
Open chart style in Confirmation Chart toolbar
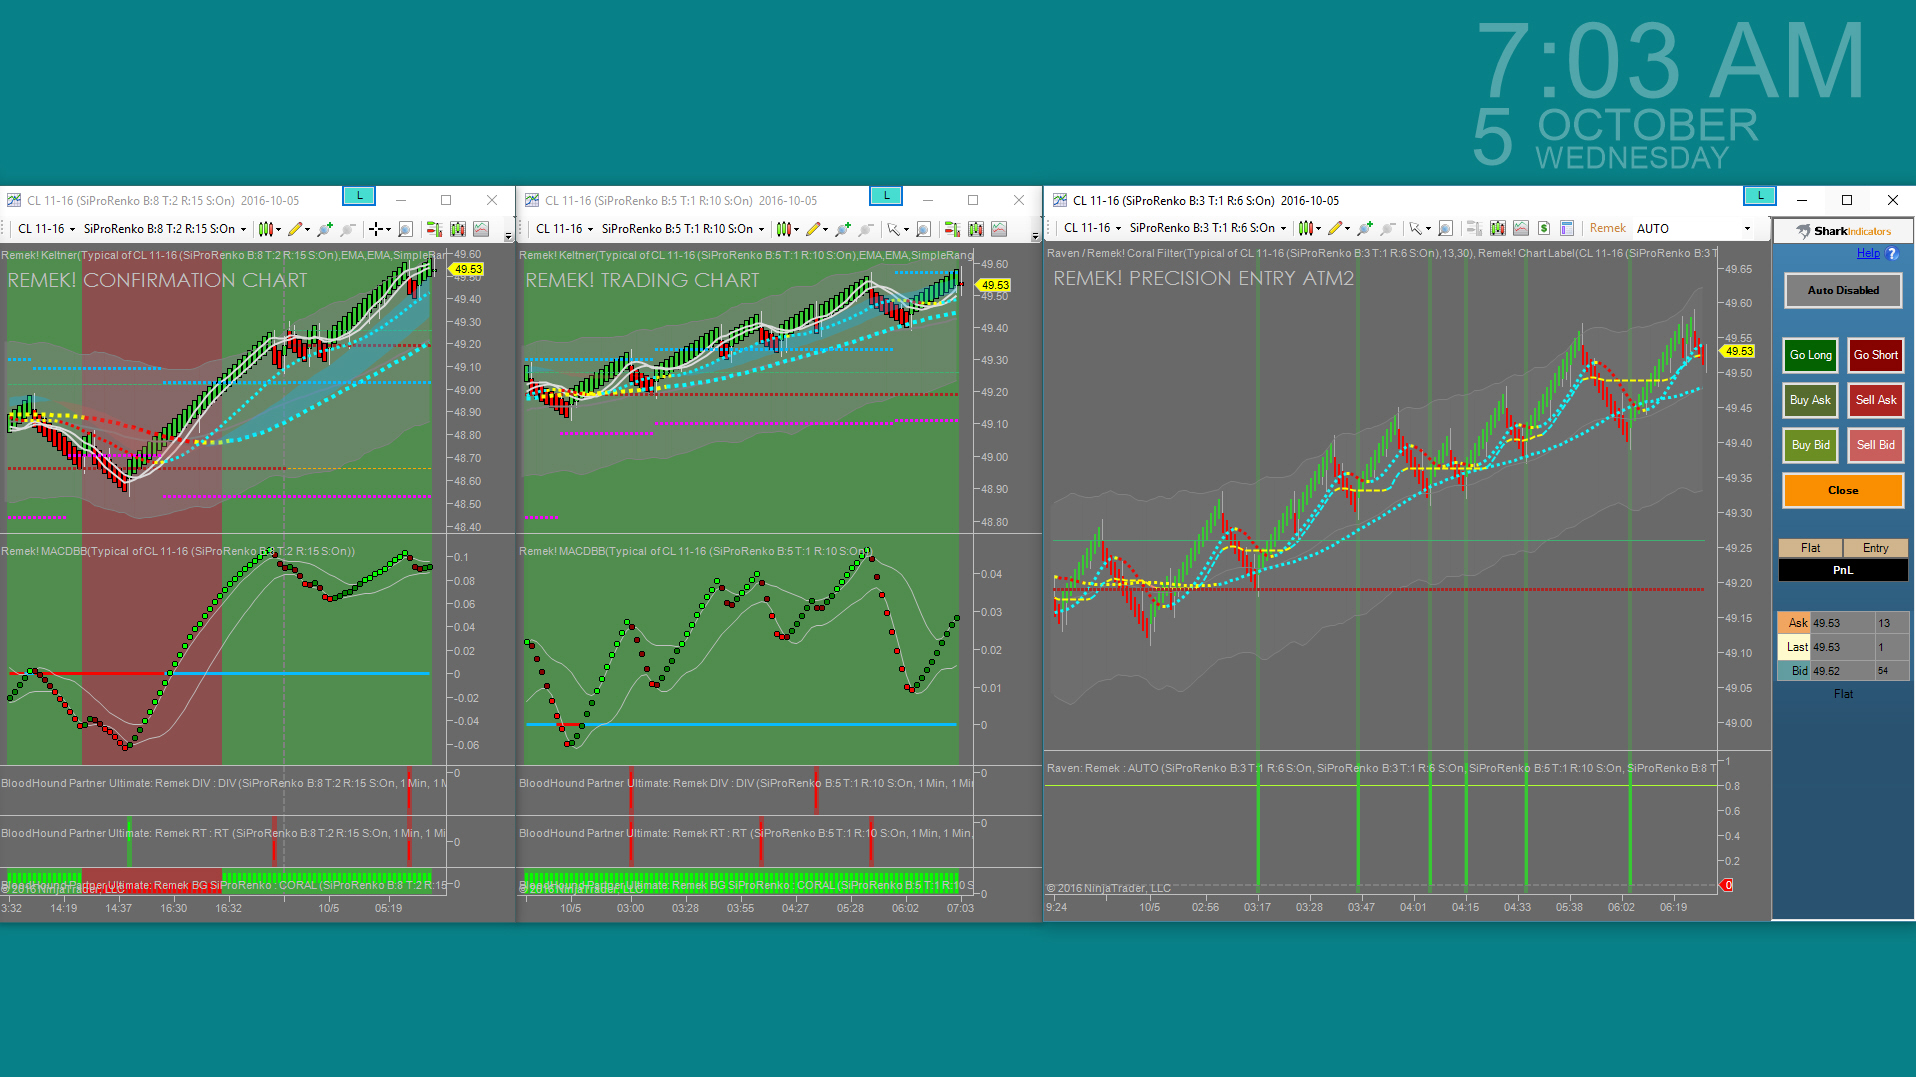tap(270, 229)
